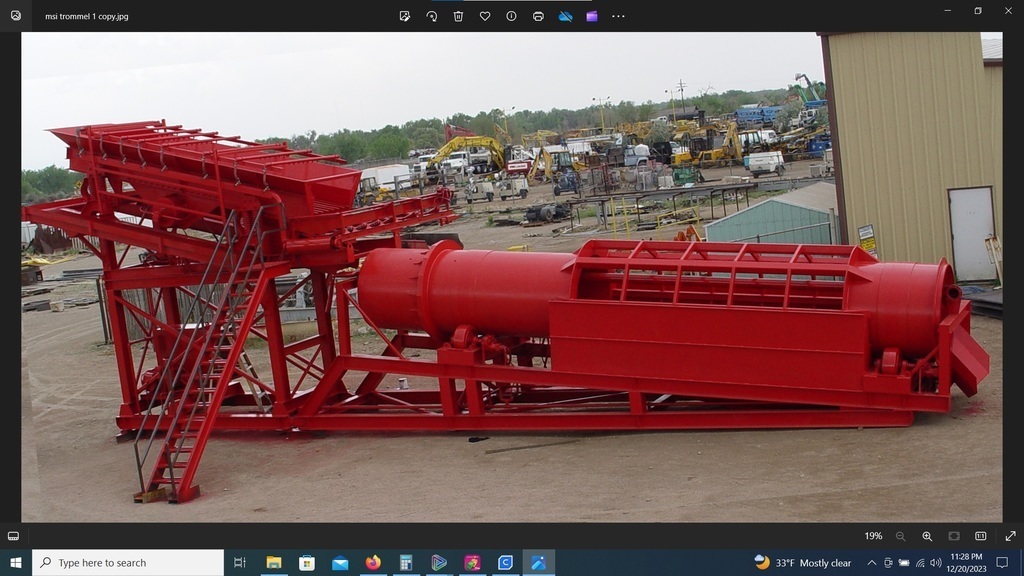Click the red trommel photo
The height and width of the screenshot is (576, 1024).
512,277
